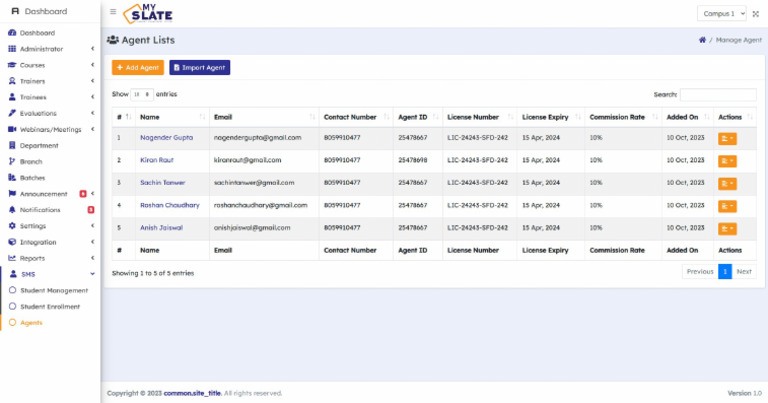Open the Campus 1 dropdown
This screenshot has width=768, height=403.
tap(722, 13)
